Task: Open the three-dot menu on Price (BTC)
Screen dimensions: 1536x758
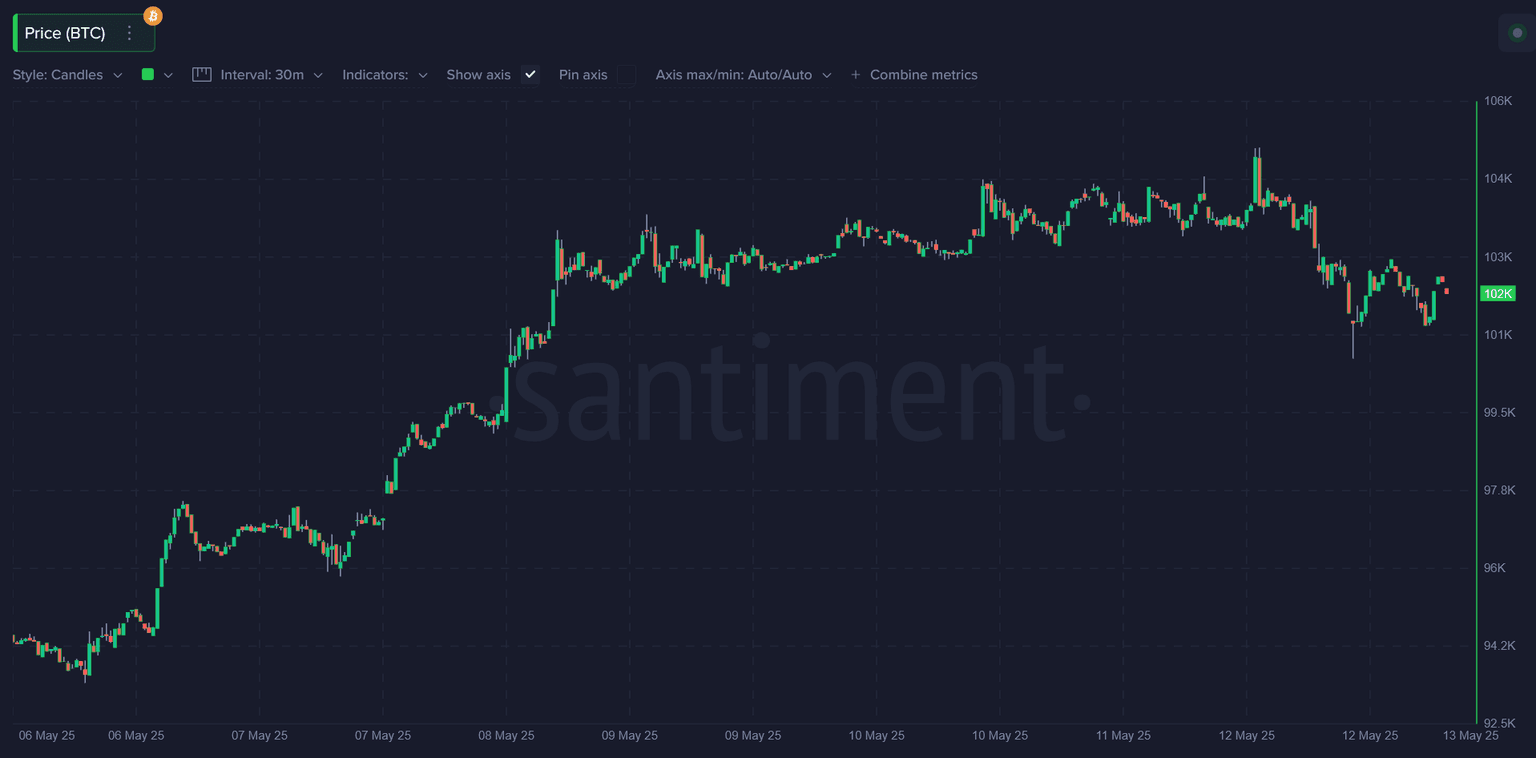Action: coord(129,33)
